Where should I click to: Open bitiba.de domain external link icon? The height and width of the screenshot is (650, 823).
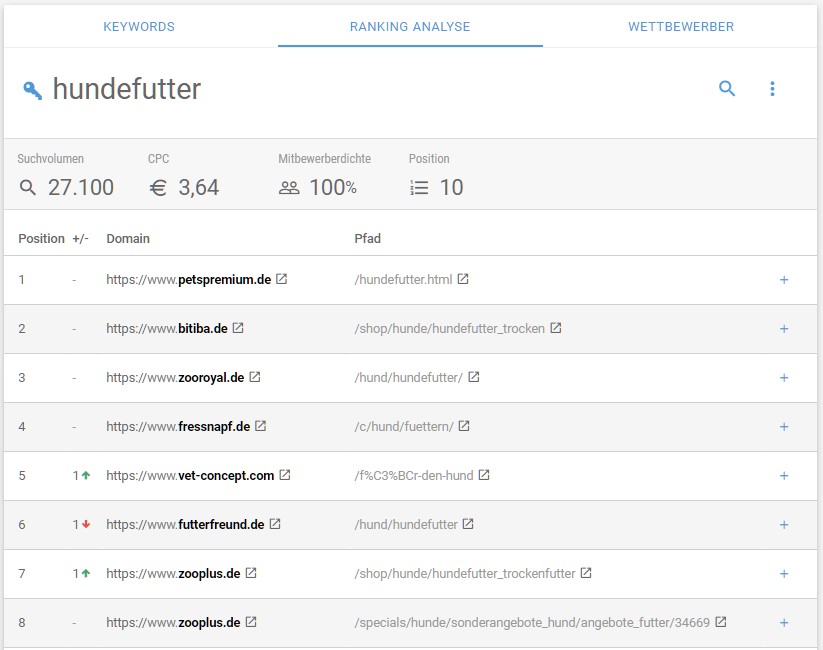pyautogui.click(x=238, y=328)
